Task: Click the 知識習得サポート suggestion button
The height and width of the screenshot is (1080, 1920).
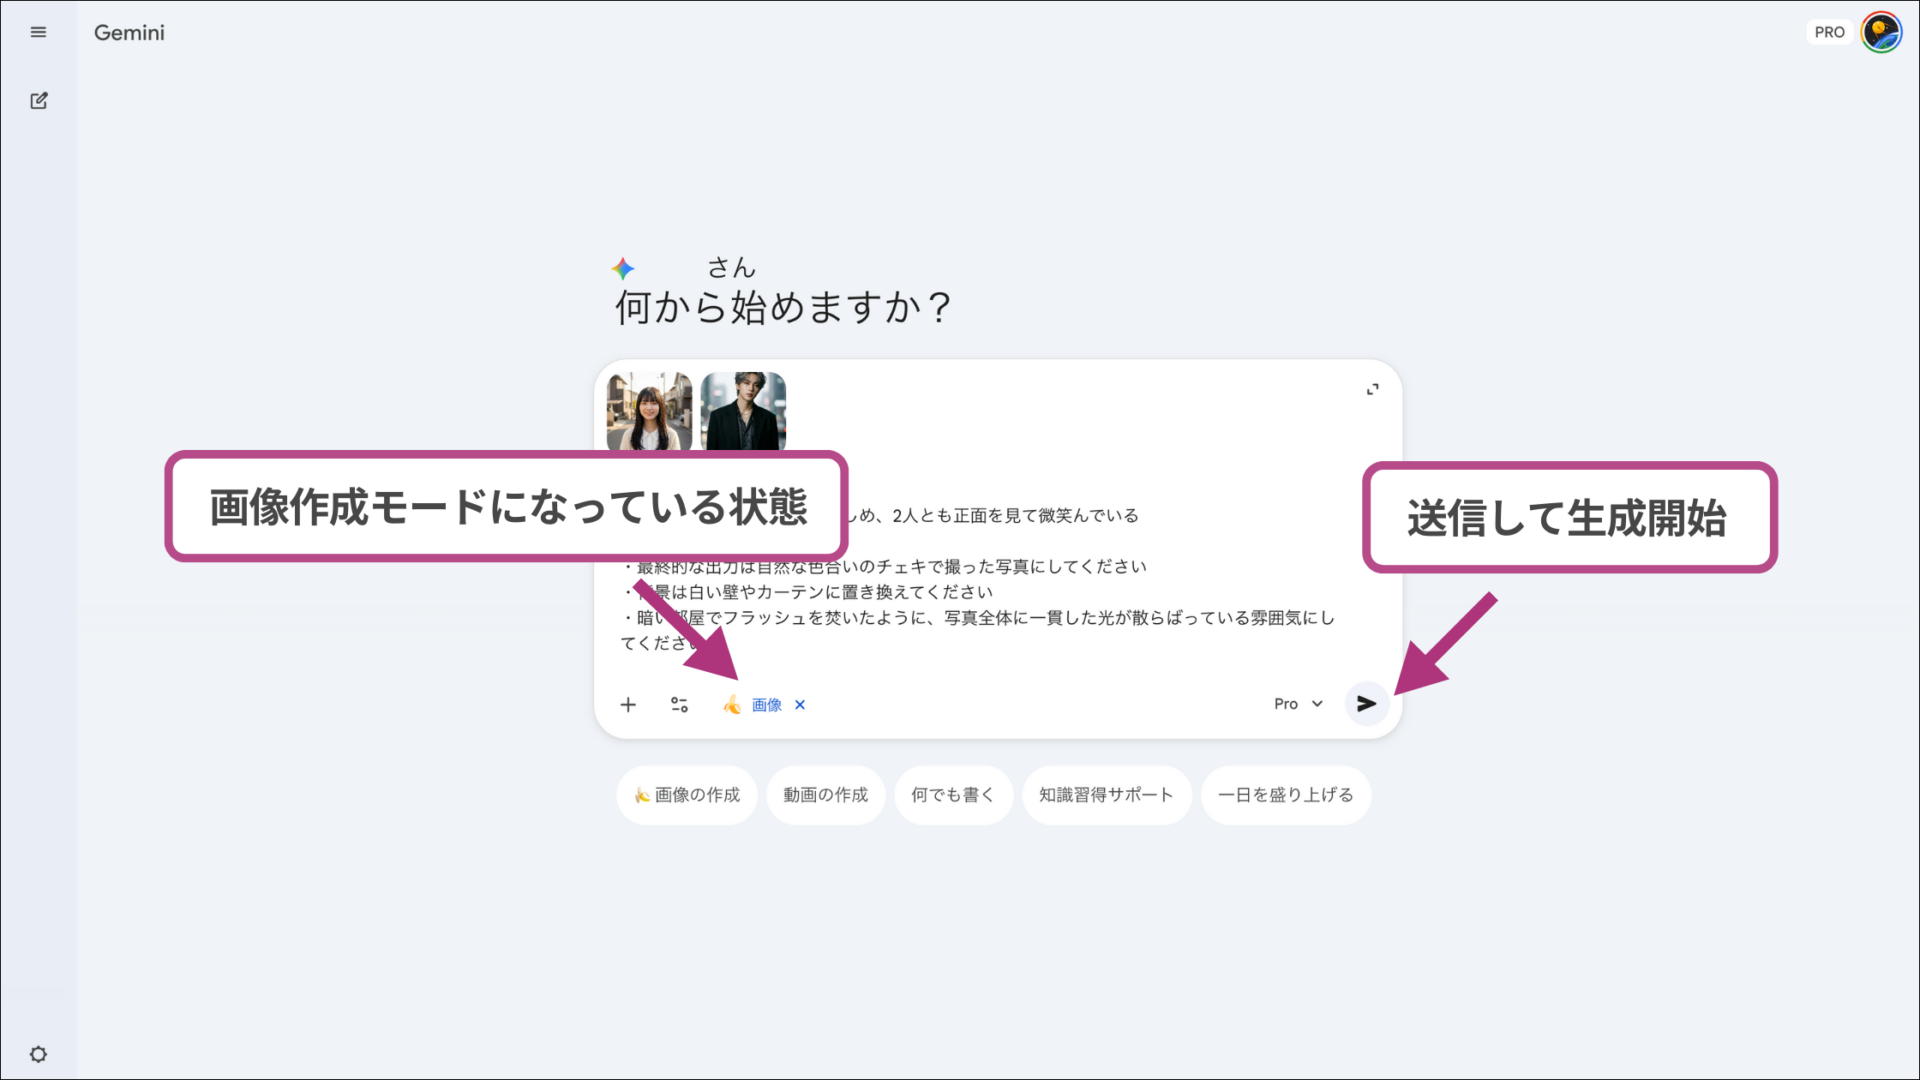Action: click(1106, 794)
